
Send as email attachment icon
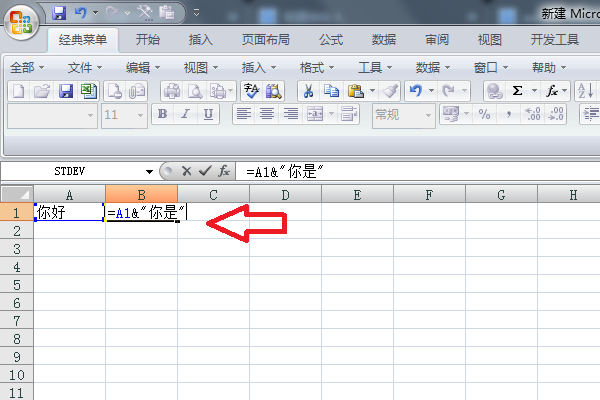pyautogui.click(x=137, y=91)
